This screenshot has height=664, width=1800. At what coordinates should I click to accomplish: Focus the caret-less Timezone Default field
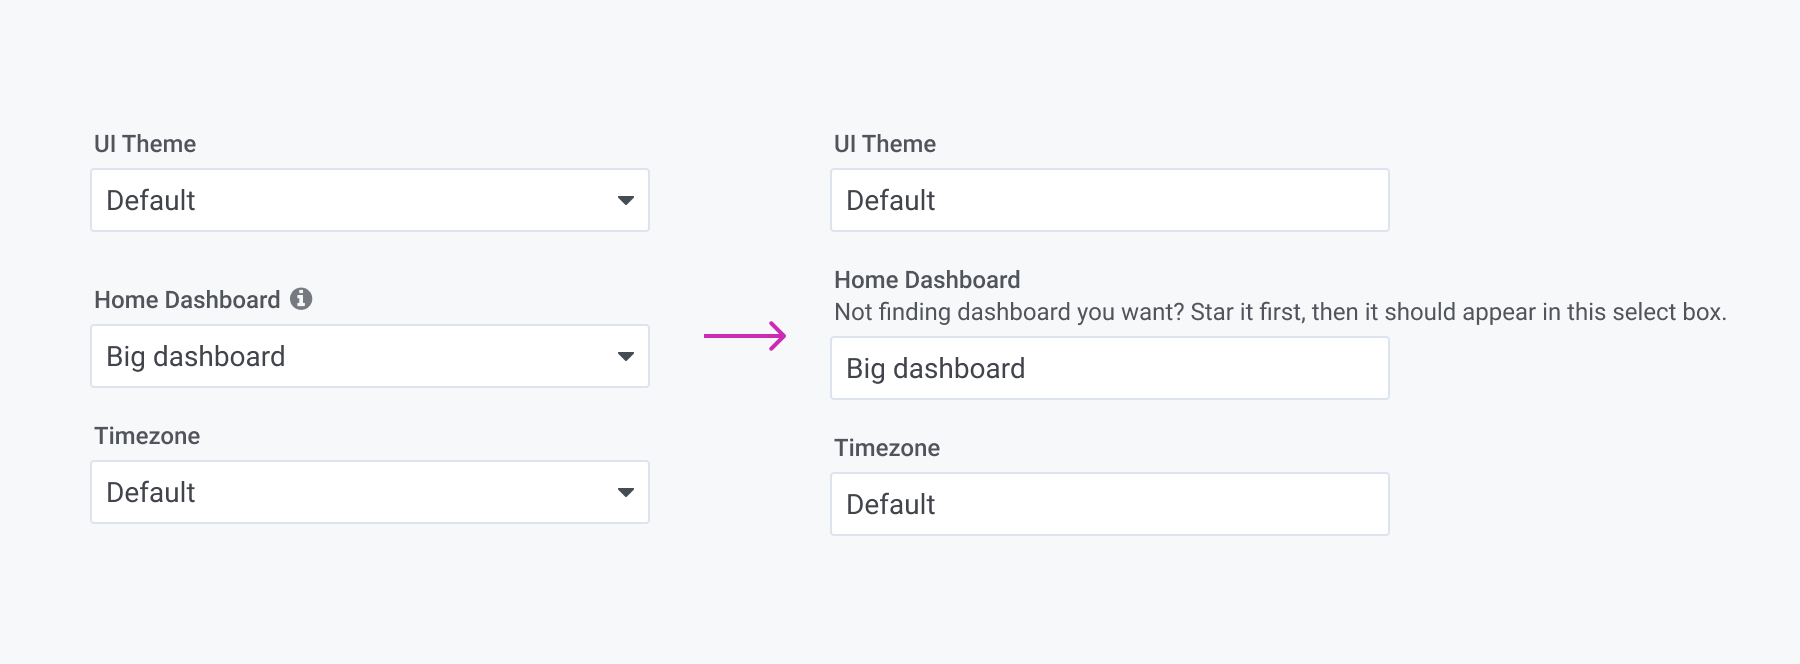[1109, 505]
